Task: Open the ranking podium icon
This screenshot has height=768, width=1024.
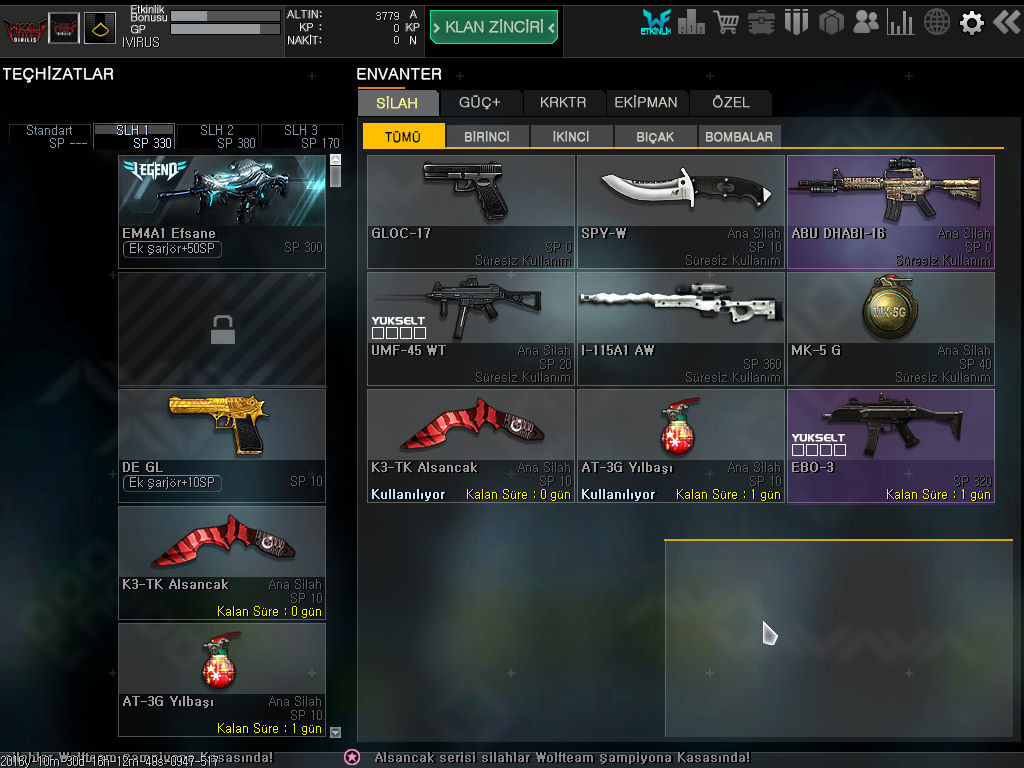Action: (x=691, y=22)
